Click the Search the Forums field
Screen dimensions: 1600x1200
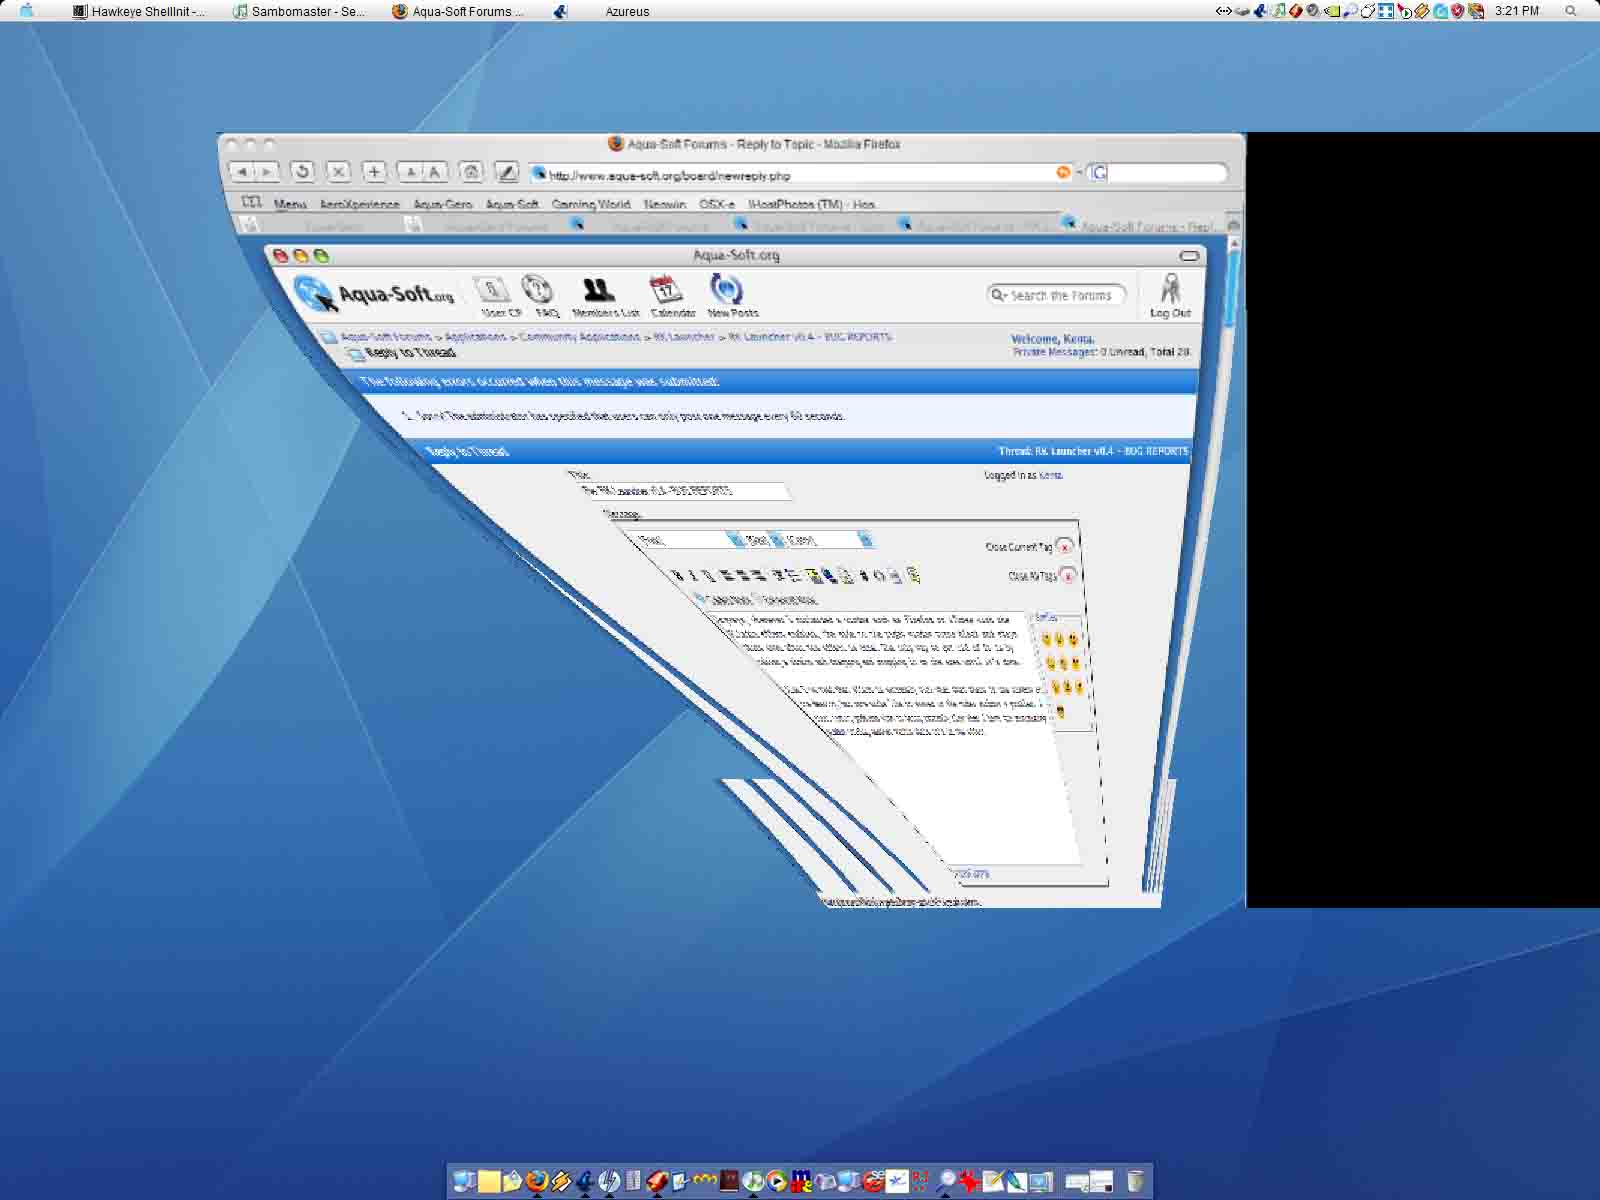1057,295
